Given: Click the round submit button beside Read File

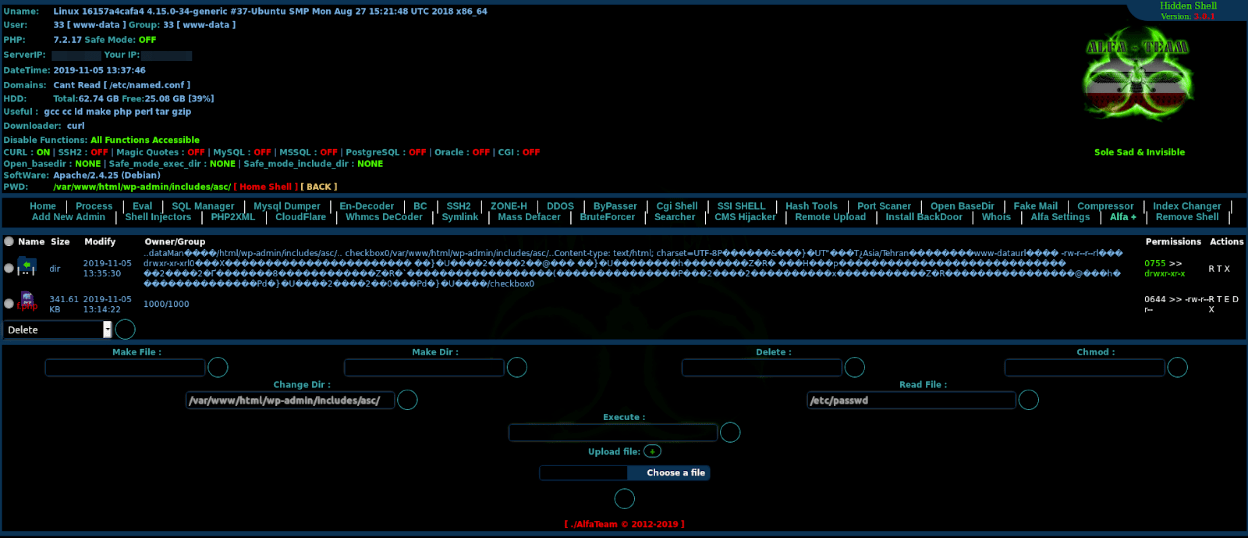Looking at the screenshot, I should tap(1030, 400).
